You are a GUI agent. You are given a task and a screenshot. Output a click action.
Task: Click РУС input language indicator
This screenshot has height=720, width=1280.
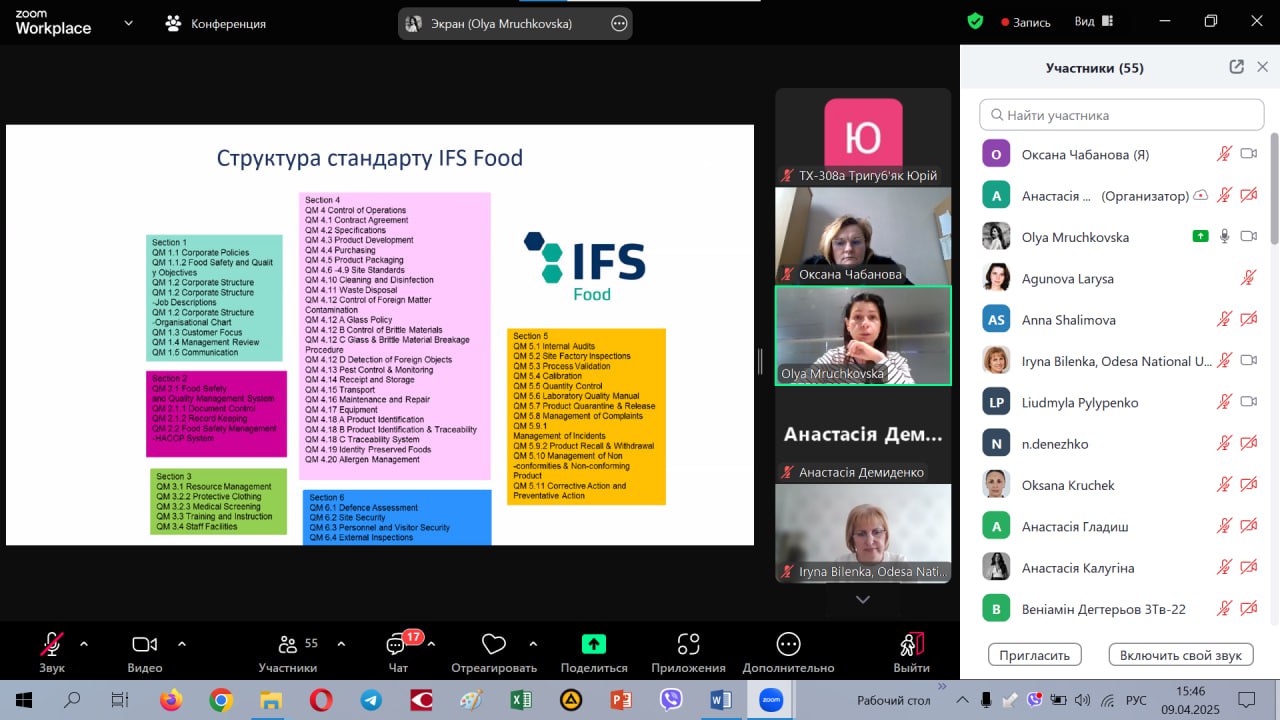[x=1137, y=700]
